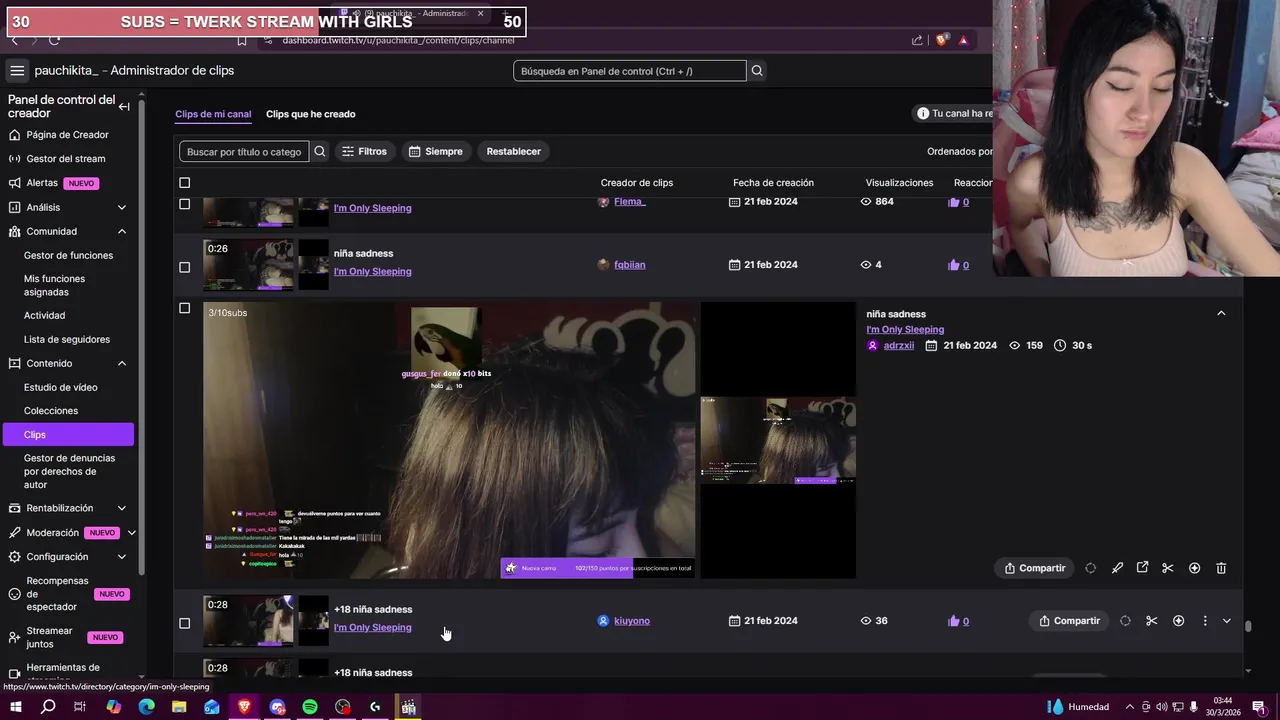Click thumbs-up reactions on fqbiian's clip
This screenshot has height=720, width=1280.
958,265
